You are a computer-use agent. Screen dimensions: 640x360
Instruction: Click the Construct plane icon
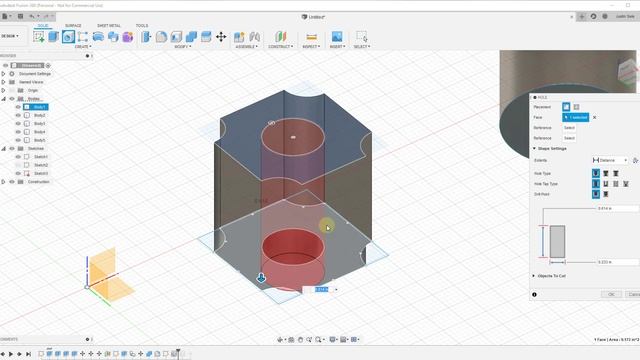click(281, 37)
